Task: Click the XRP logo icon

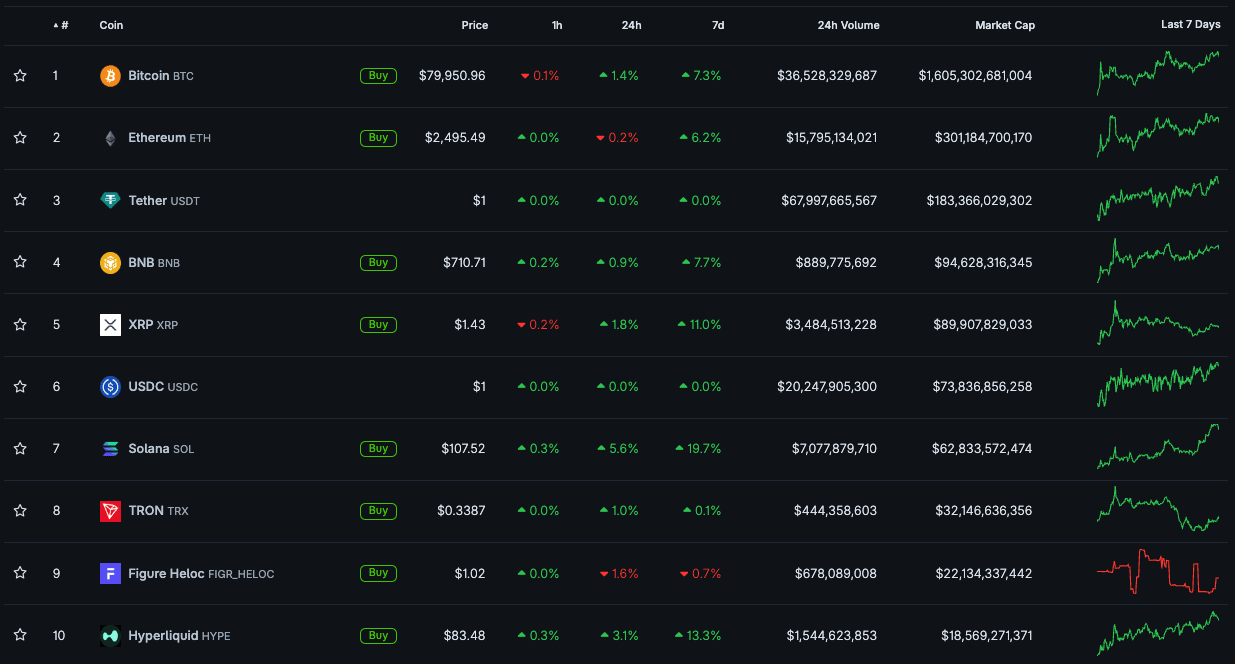Action: (110, 325)
